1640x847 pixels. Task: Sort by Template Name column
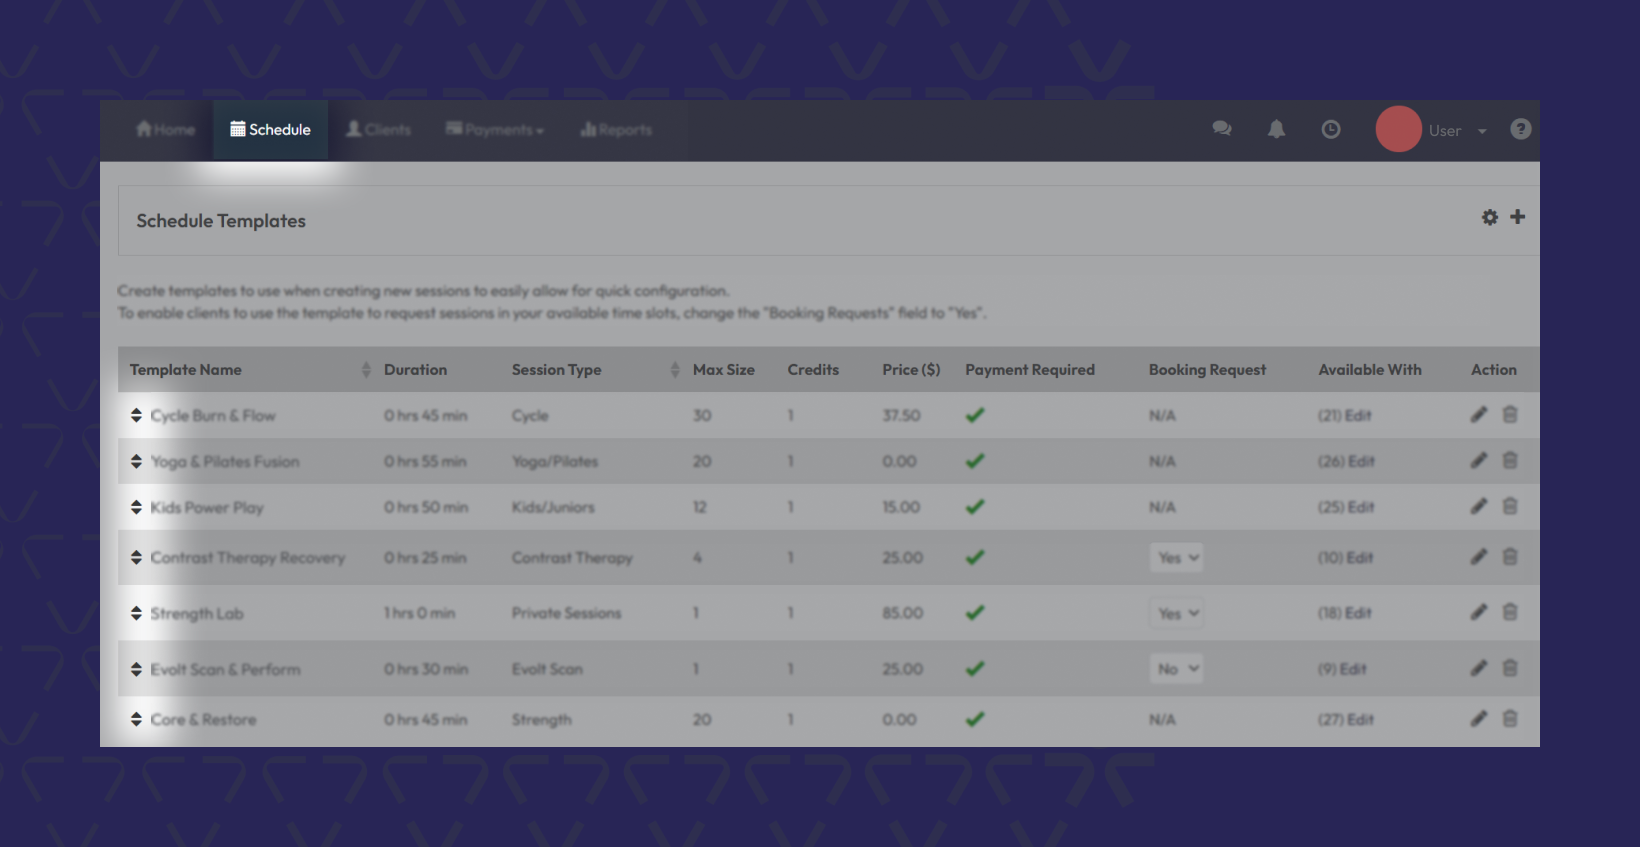(x=365, y=370)
